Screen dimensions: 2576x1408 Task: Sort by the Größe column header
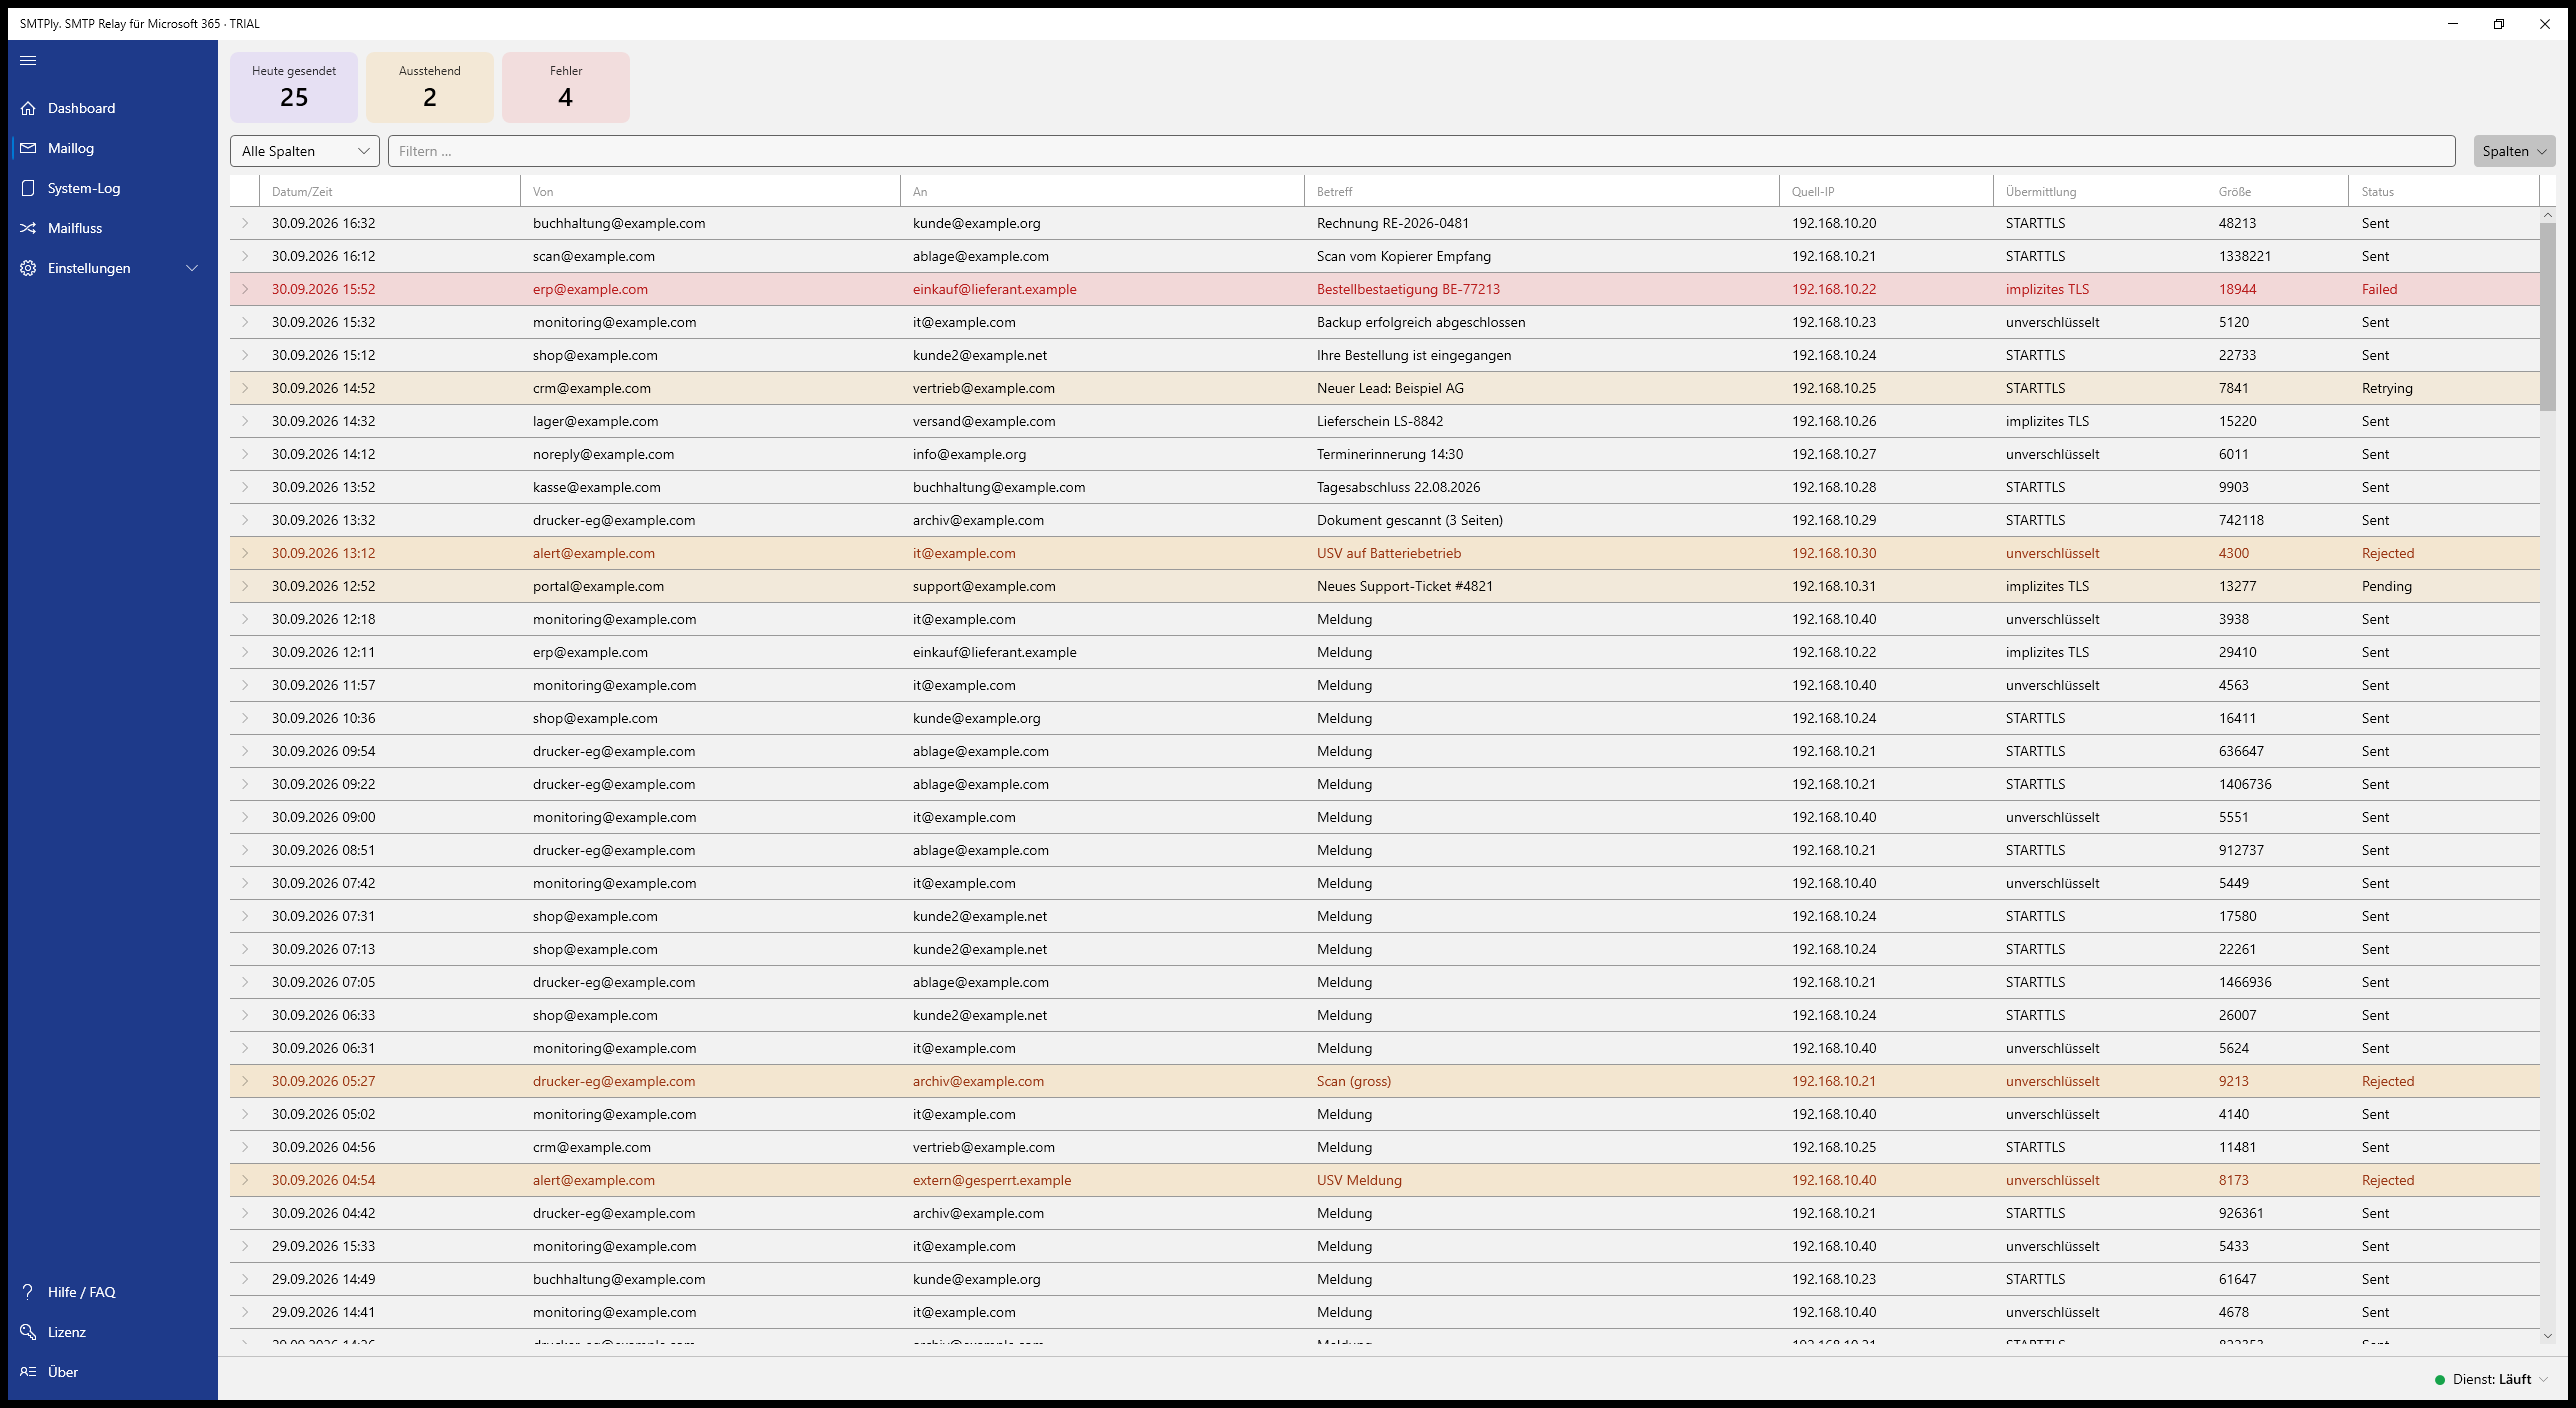(x=2277, y=191)
